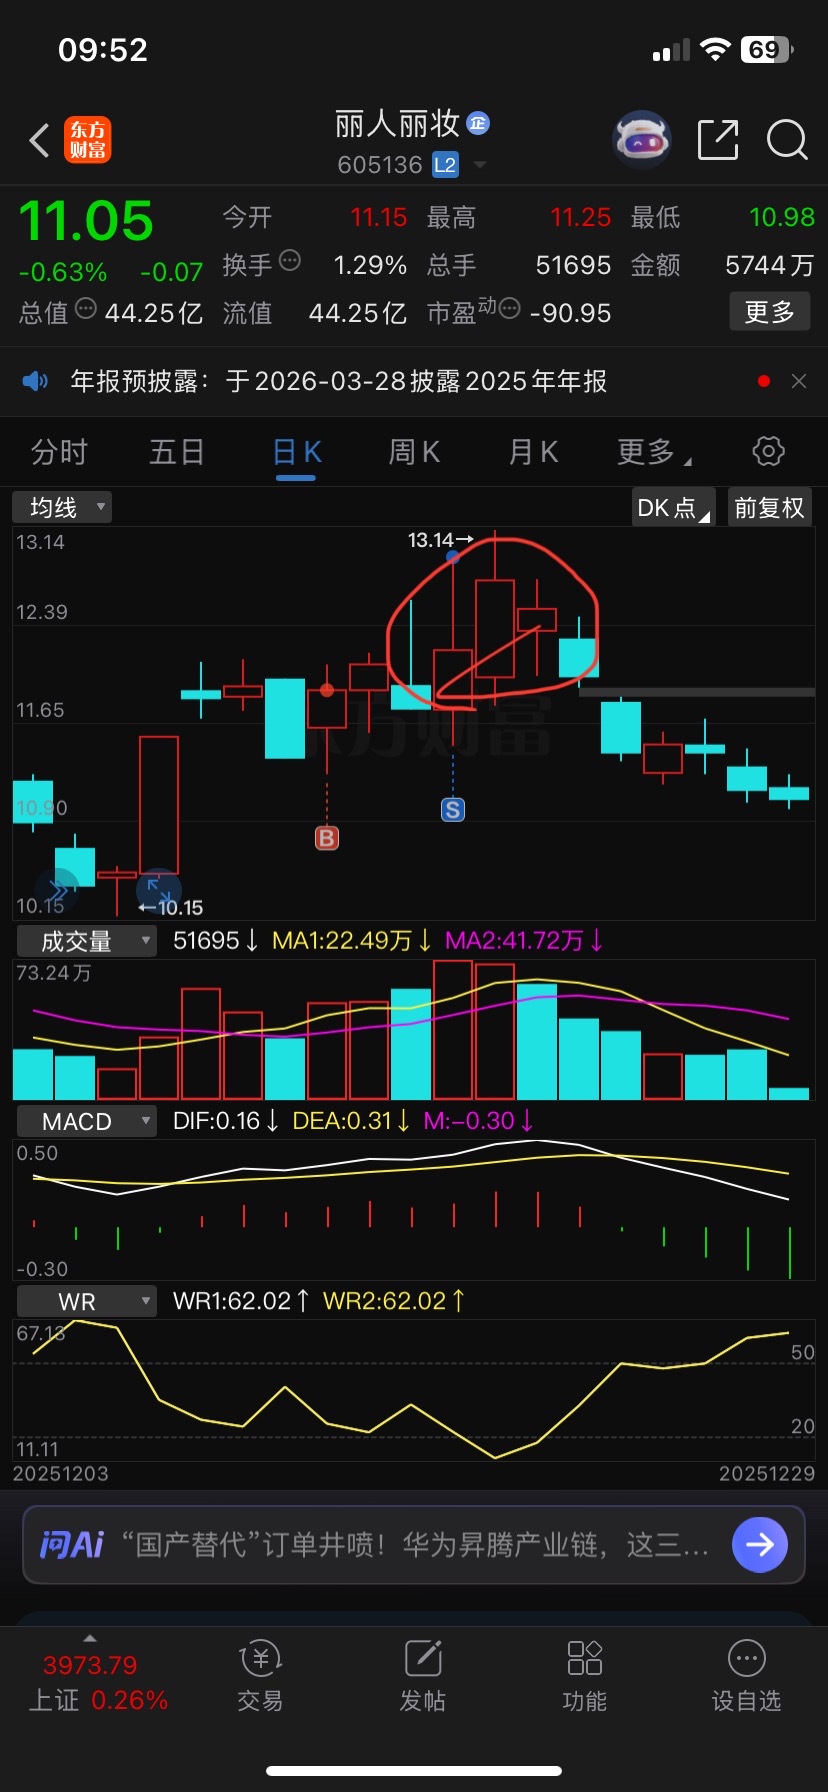Close the announcement banner
The height and width of the screenshot is (1792, 828).
798,381
